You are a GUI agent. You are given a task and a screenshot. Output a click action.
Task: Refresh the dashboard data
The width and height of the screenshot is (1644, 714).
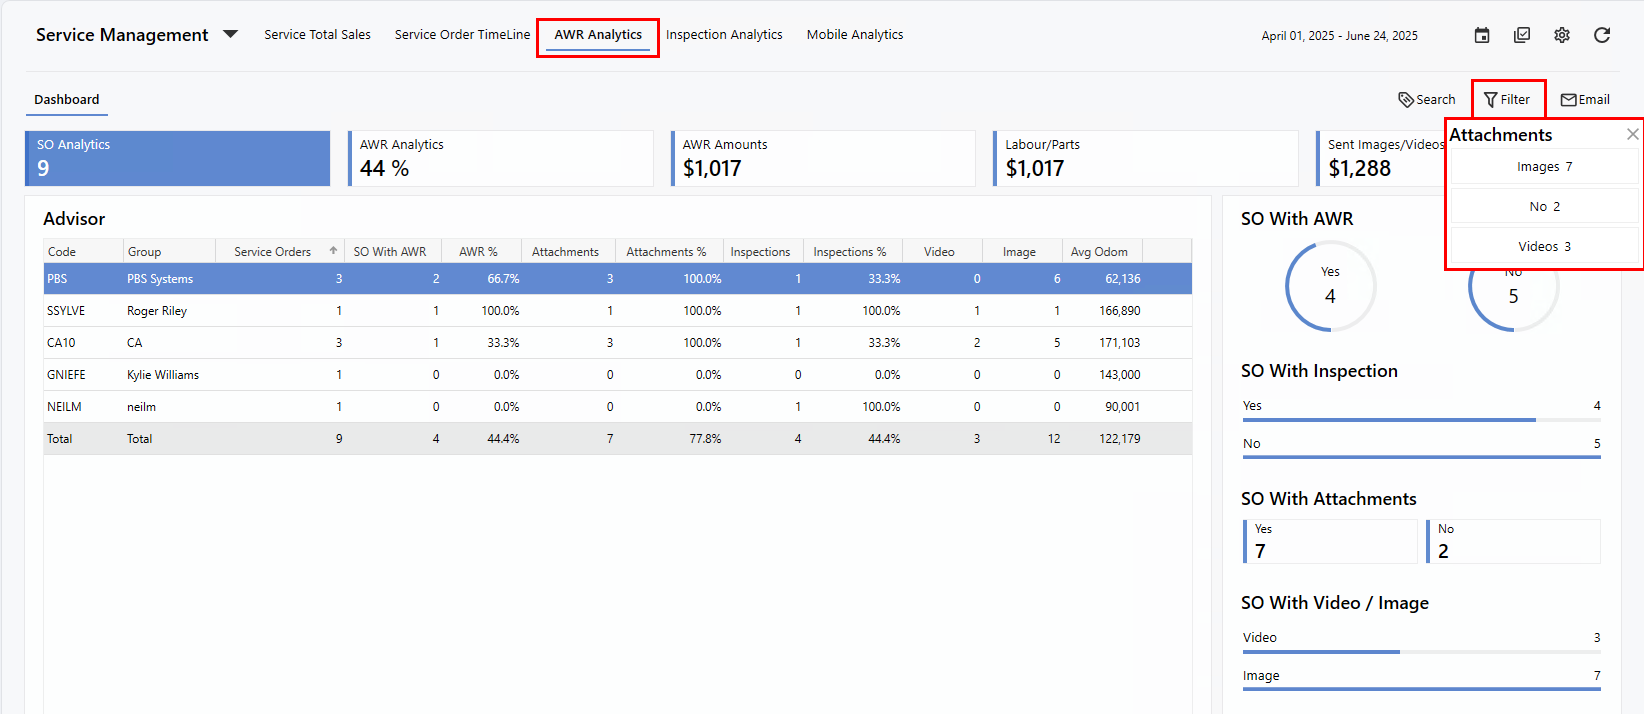point(1602,35)
